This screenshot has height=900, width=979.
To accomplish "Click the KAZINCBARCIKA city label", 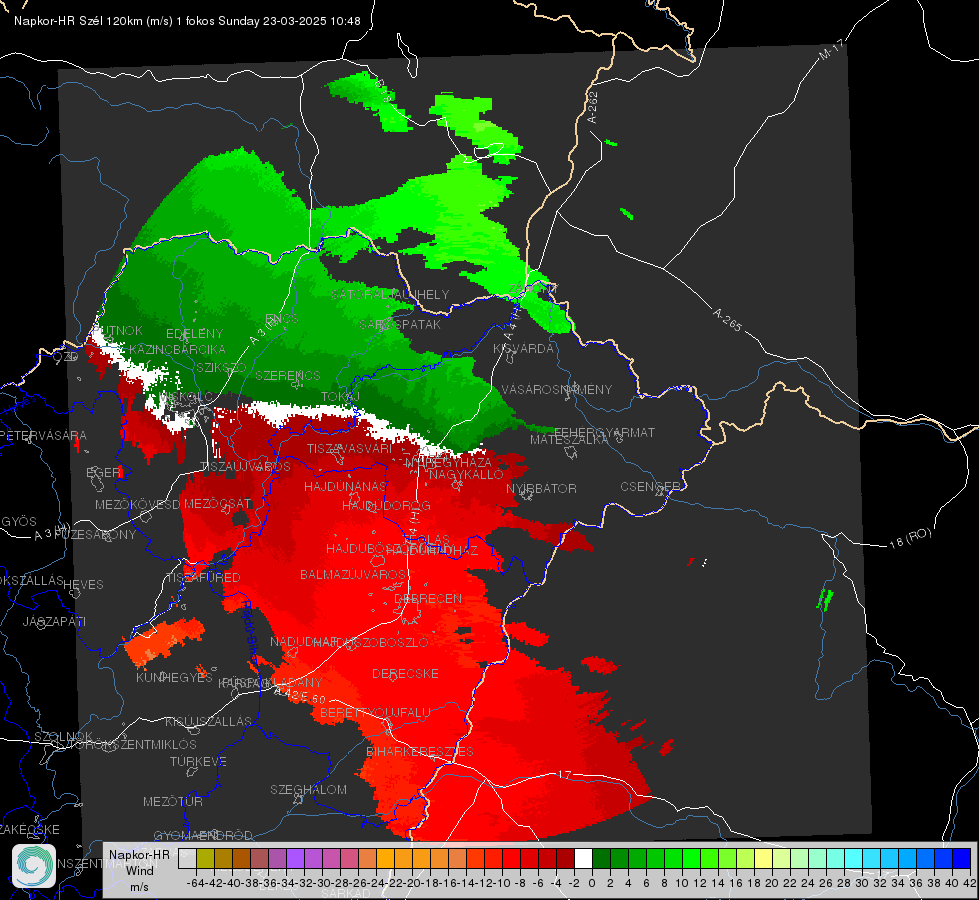I will [177, 349].
